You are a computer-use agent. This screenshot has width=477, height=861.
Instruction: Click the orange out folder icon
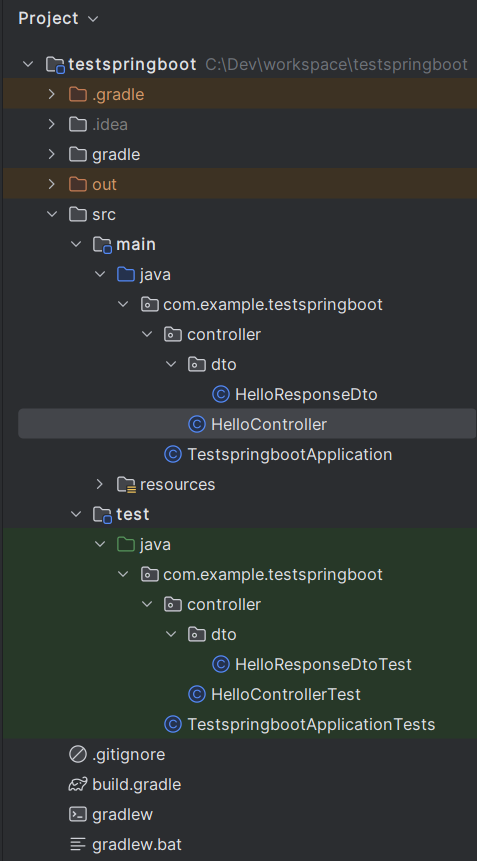pyautogui.click(x=78, y=184)
